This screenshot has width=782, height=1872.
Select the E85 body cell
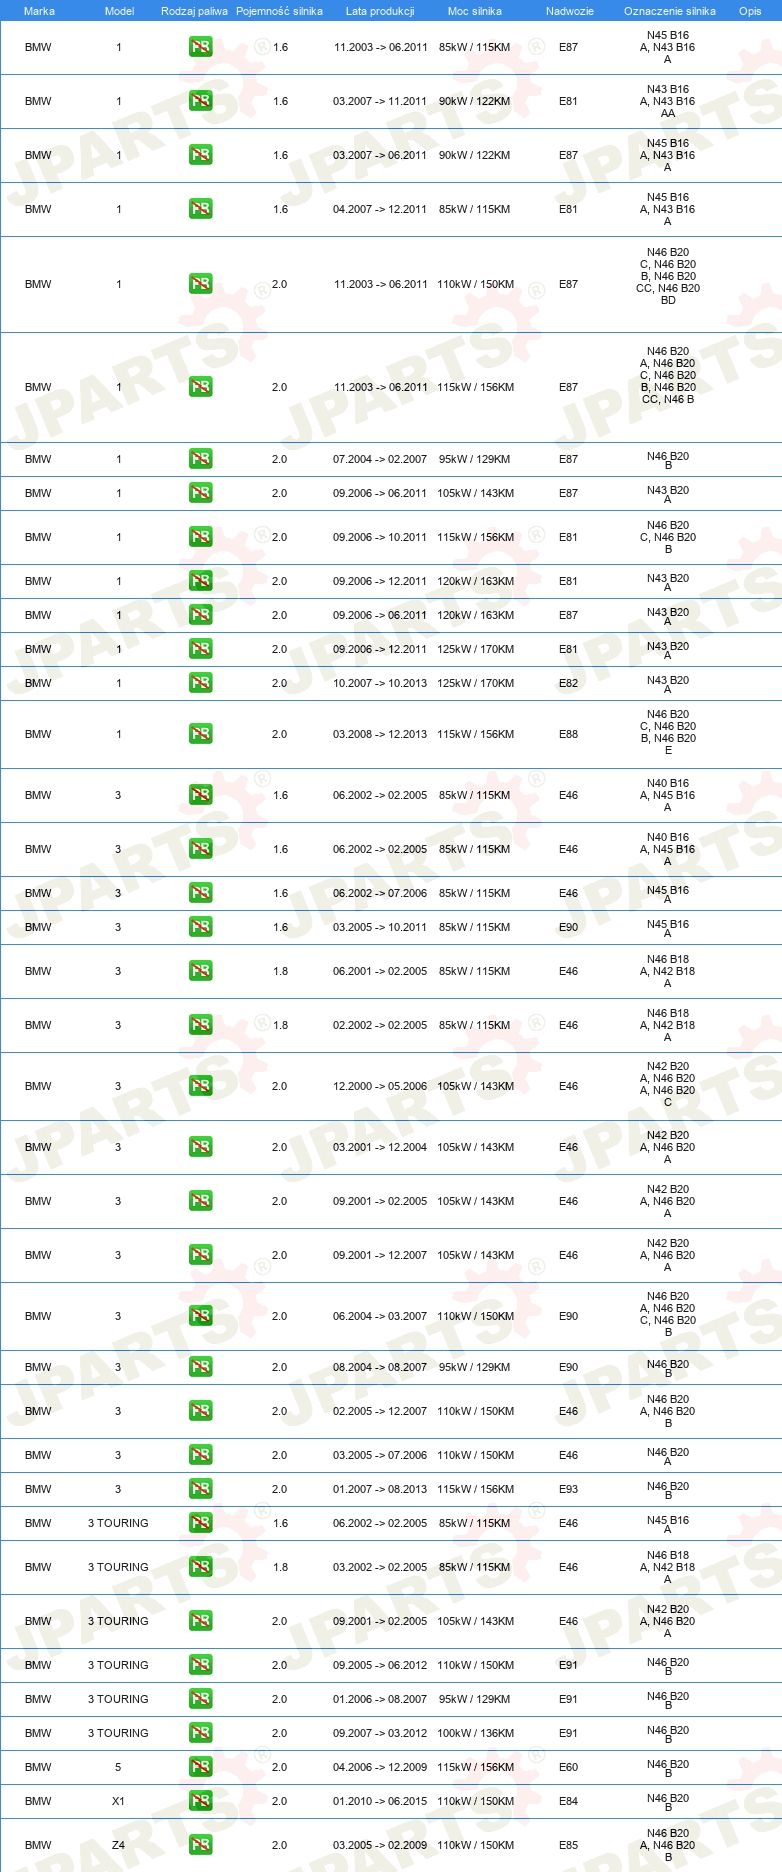click(568, 1845)
